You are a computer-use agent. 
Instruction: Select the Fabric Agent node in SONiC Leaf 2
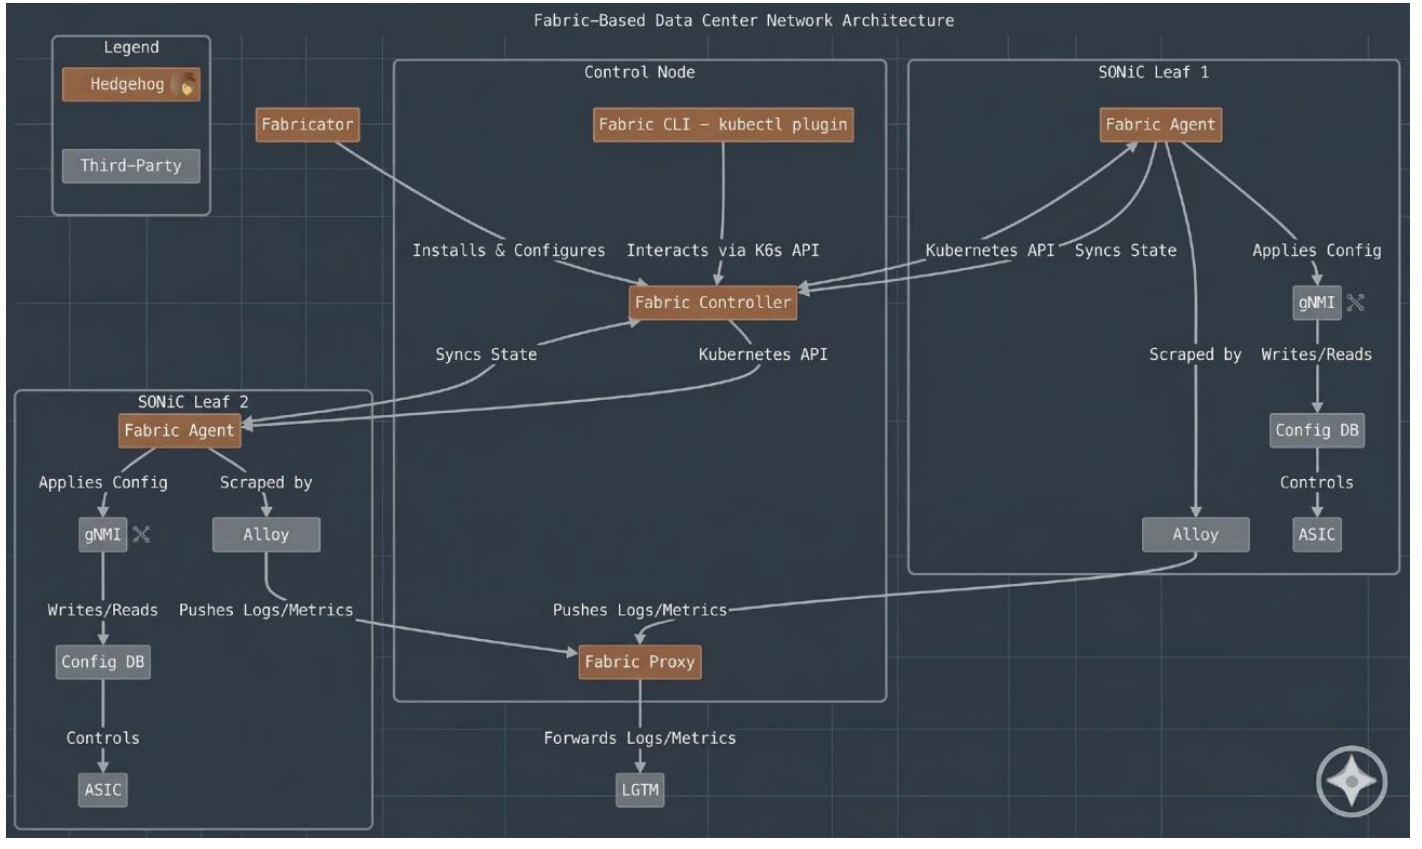[x=179, y=430]
